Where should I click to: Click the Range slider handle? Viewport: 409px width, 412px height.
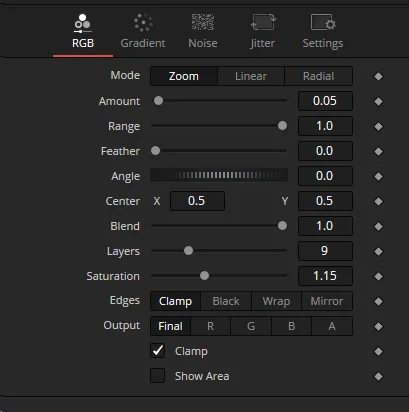pos(282,126)
